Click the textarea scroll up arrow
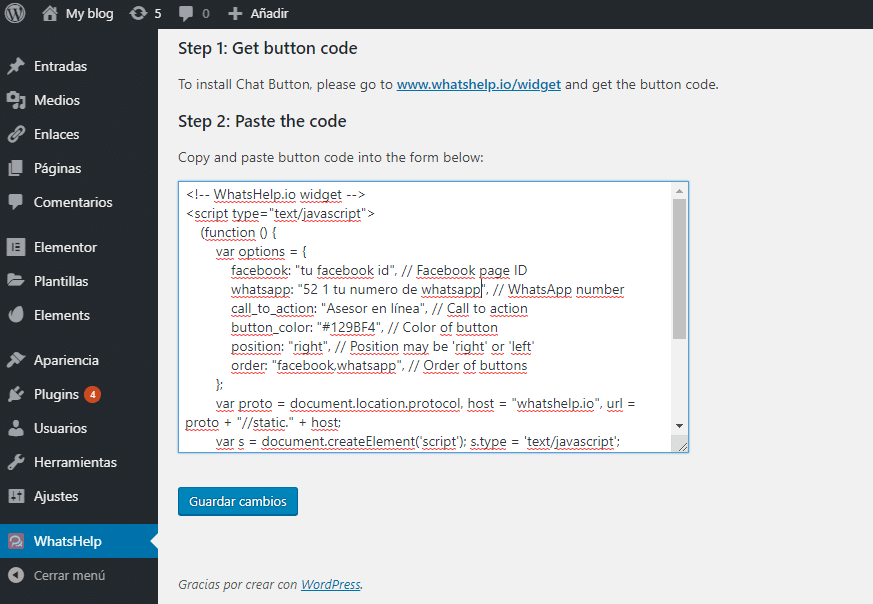The height and width of the screenshot is (604, 873). (679, 191)
